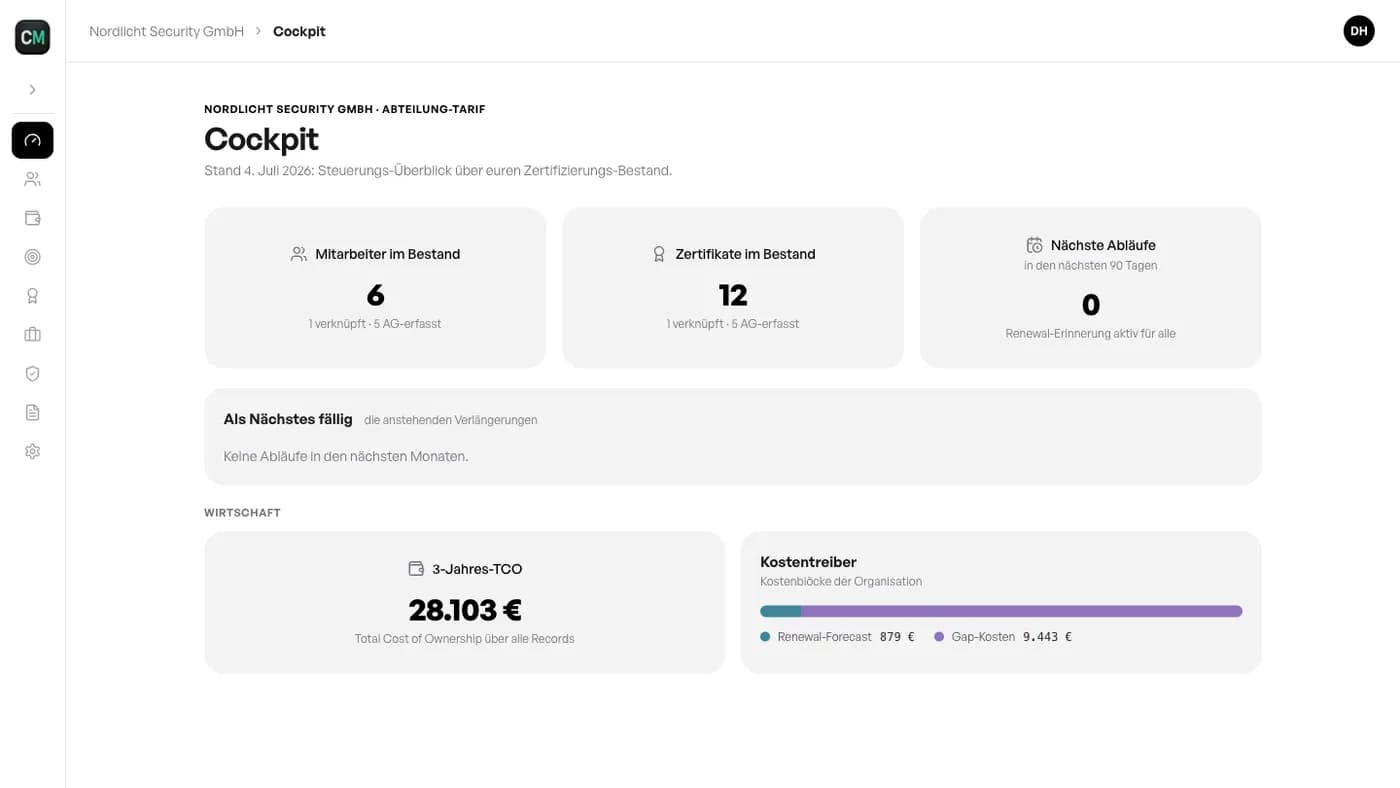
Task: Click the purple Gap-Kosten bar segment
Action: (1022, 611)
